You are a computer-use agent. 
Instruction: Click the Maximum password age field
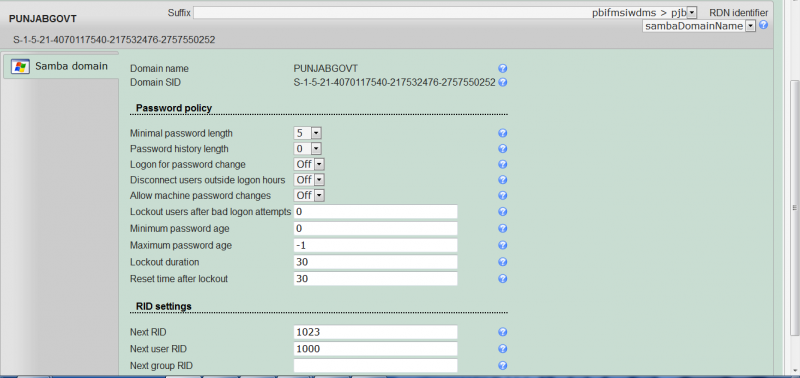point(376,245)
